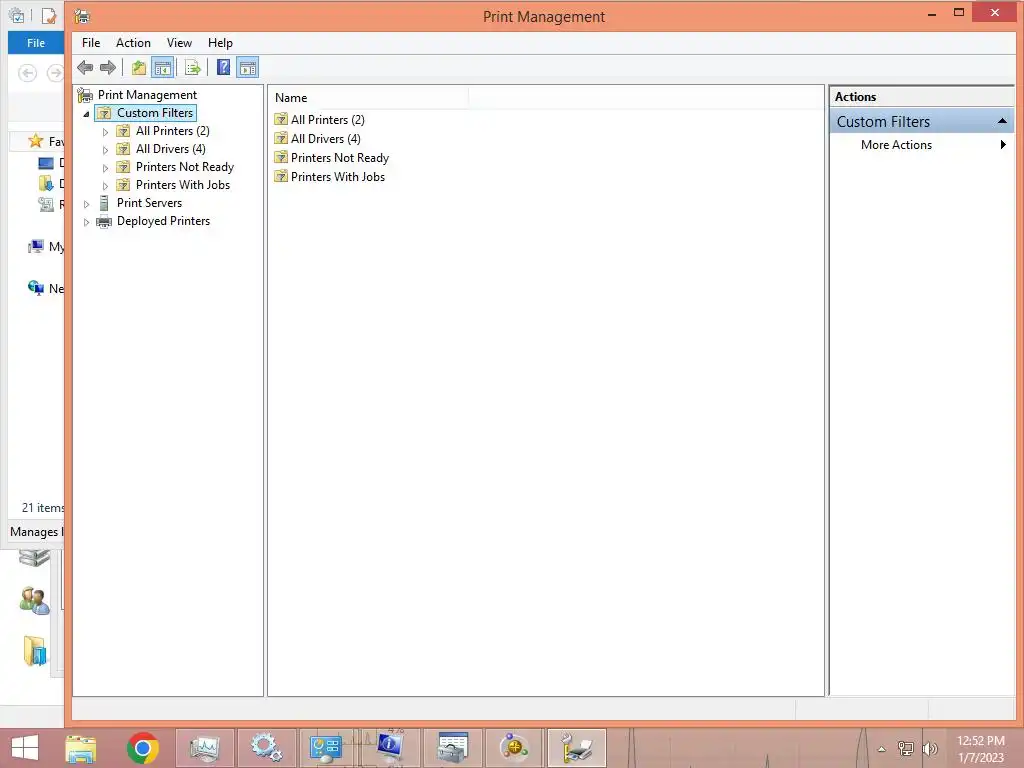The width and height of the screenshot is (1024, 768).
Task: Toggle the Show/Hide Action Pane button
Action: tap(248, 67)
